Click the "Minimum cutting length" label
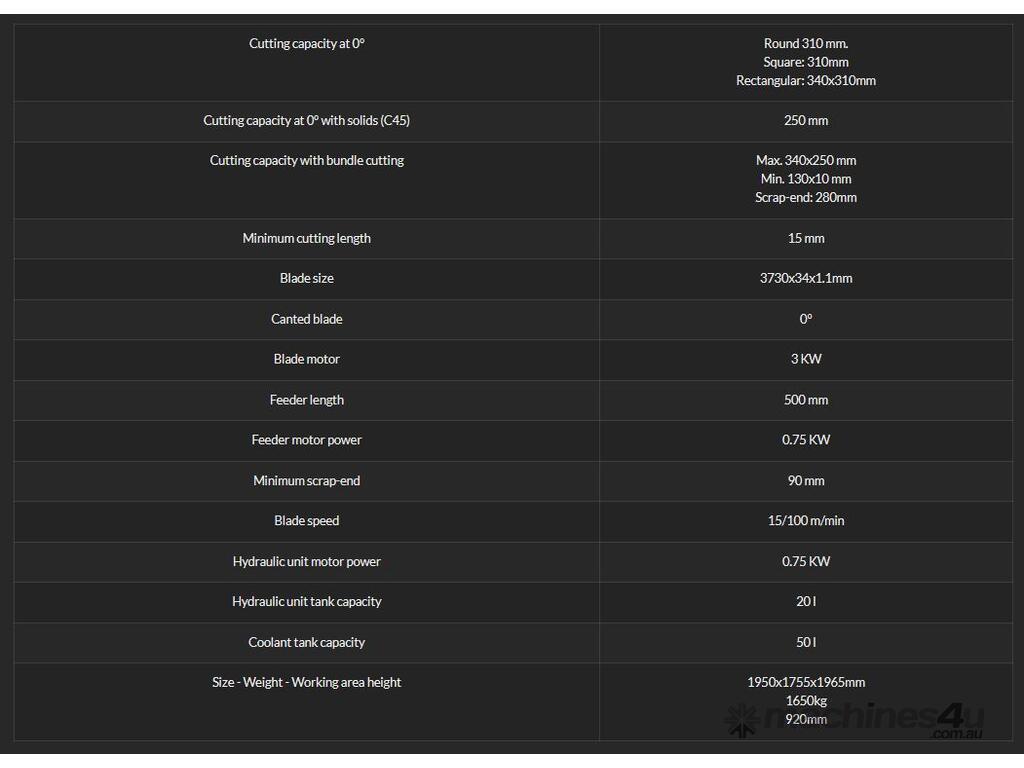 (306, 238)
